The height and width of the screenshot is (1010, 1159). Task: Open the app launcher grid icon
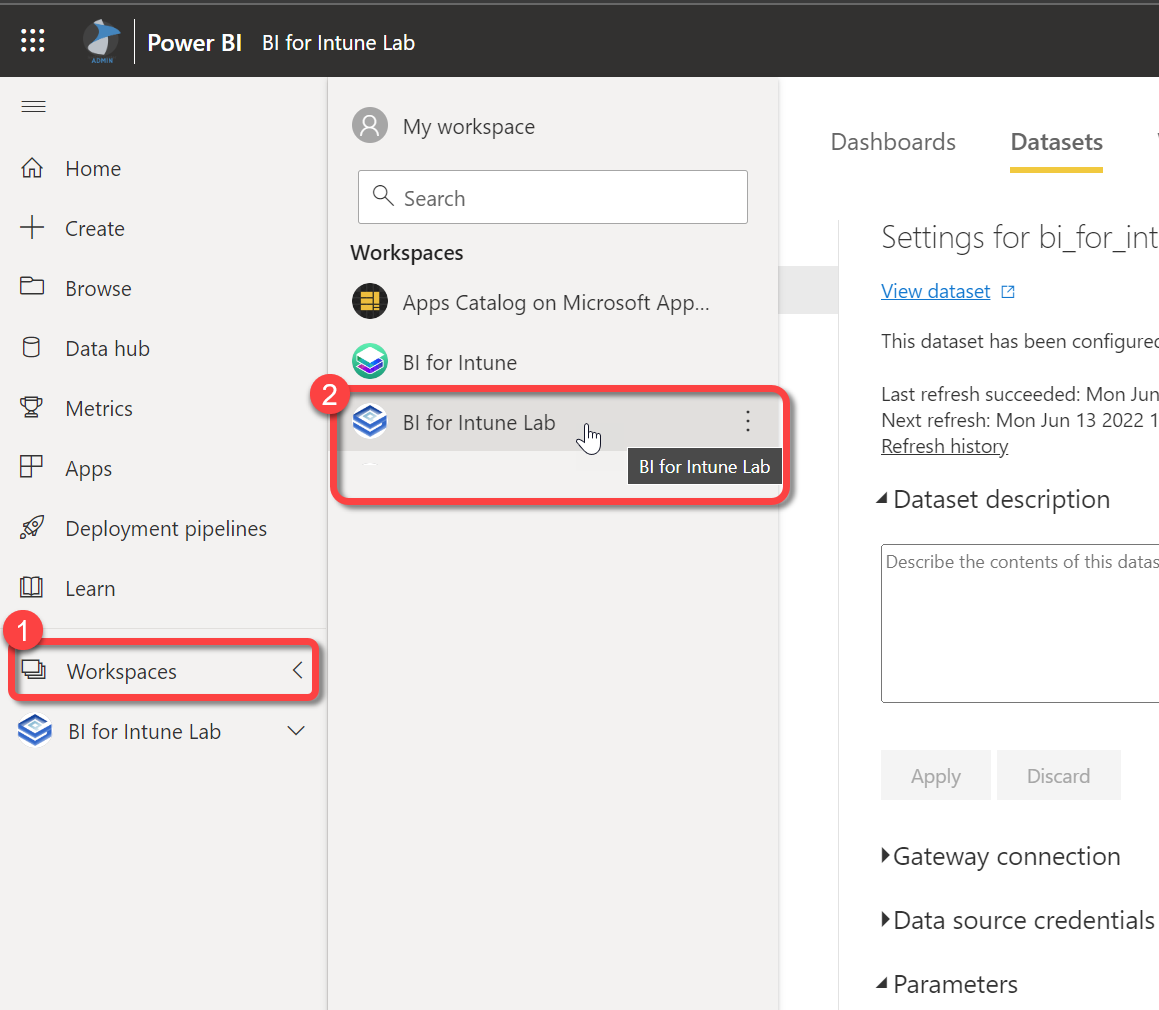click(33, 40)
